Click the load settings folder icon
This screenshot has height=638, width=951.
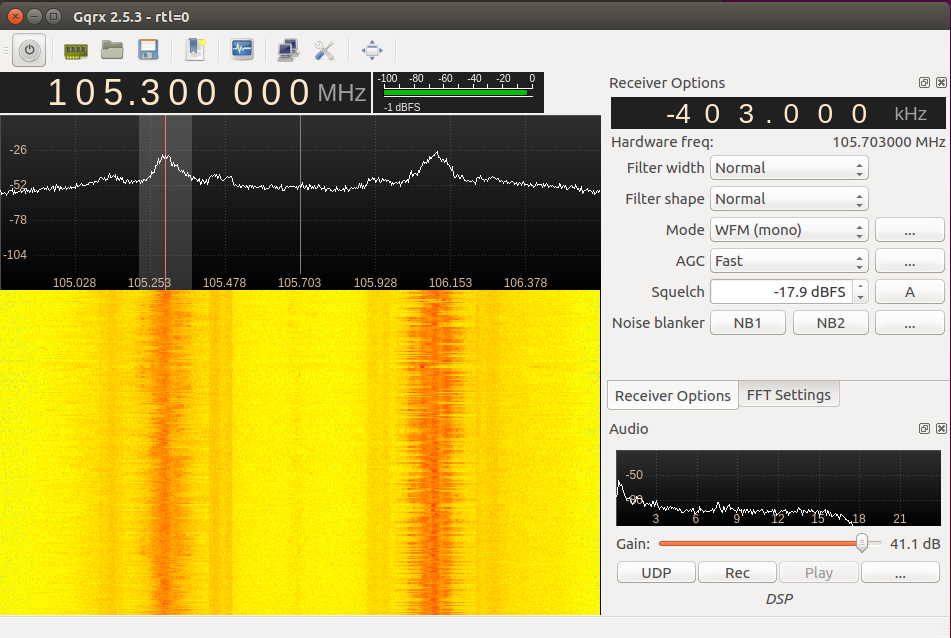(x=112, y=50)
